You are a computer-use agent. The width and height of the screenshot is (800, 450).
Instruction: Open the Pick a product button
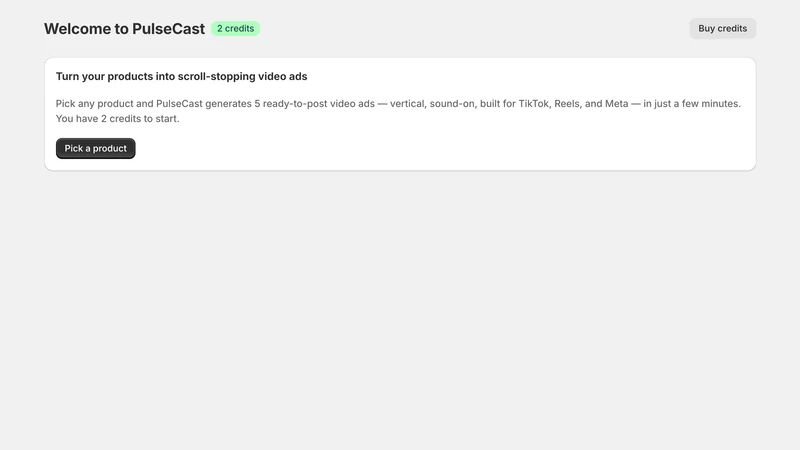[x=95, y=148]
